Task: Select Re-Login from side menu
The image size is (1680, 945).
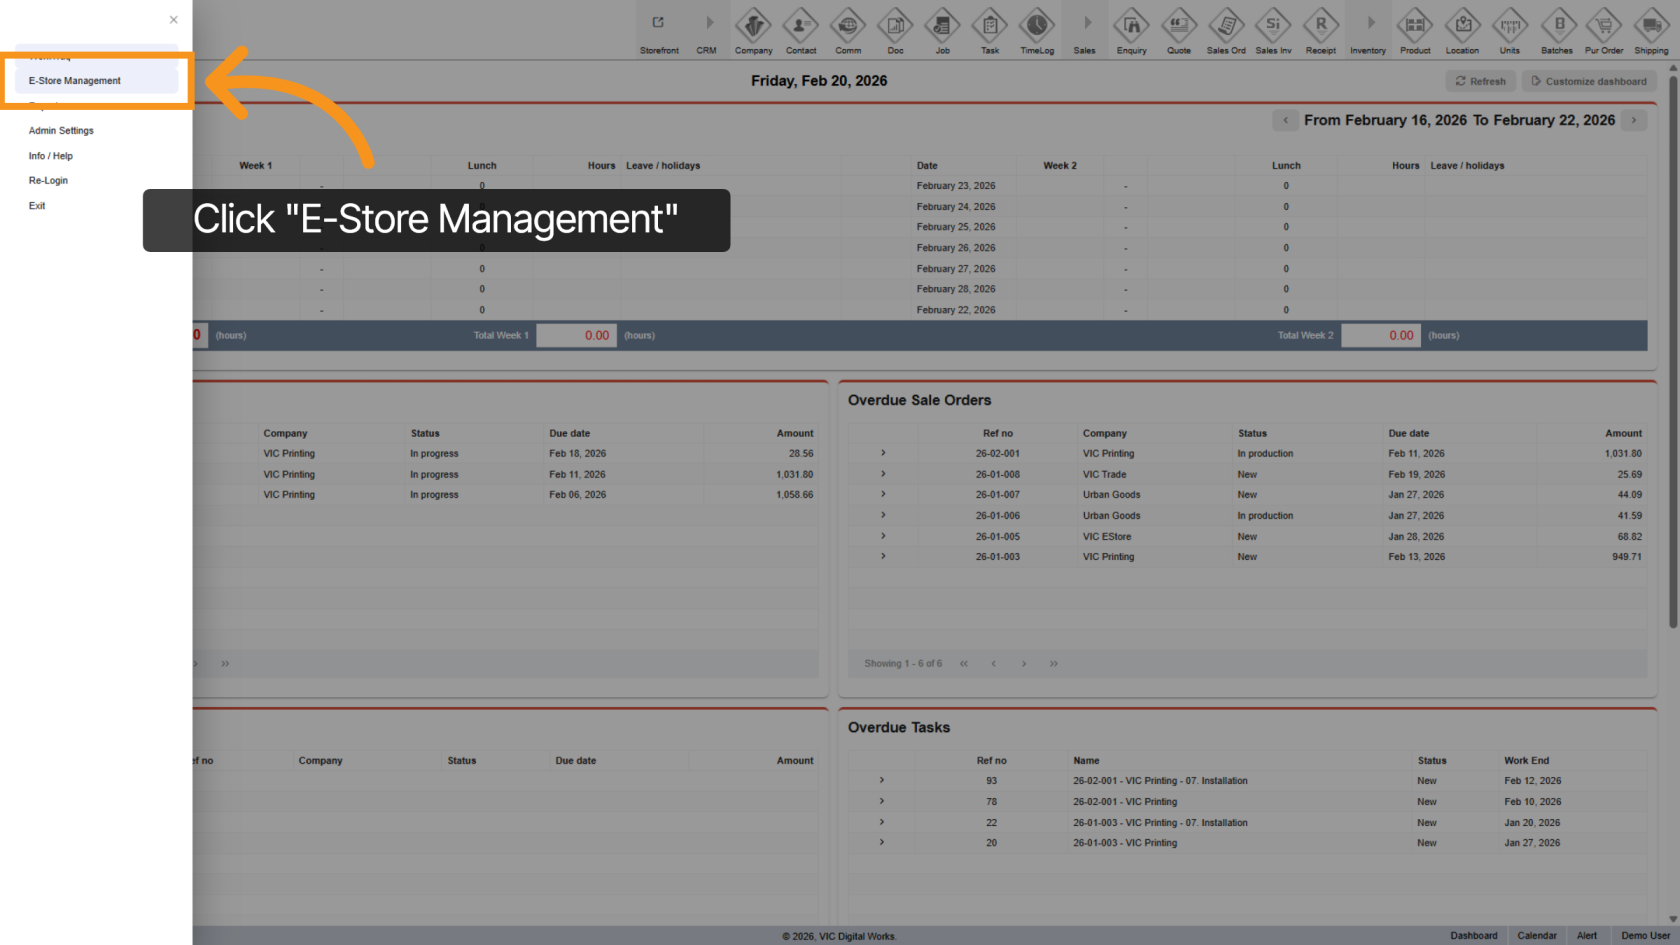Action: pos(48,181)
